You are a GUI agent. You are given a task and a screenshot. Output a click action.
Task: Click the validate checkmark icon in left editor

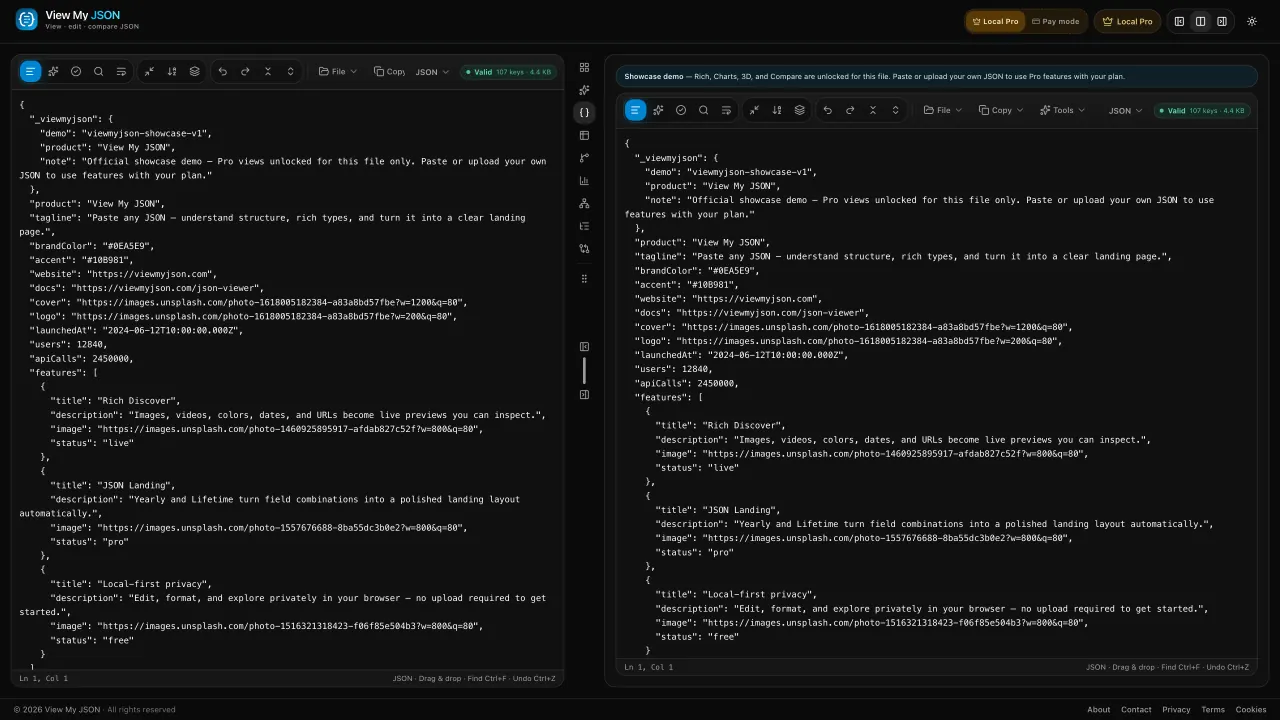[76, 71]
